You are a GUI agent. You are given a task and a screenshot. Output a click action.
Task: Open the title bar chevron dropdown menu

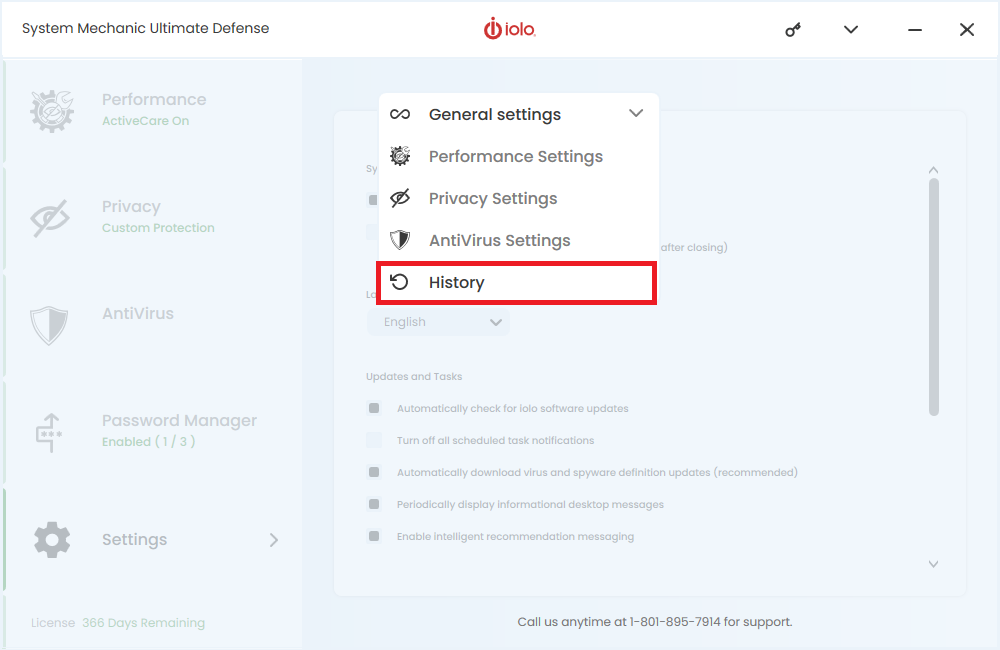tap(851, 29)
